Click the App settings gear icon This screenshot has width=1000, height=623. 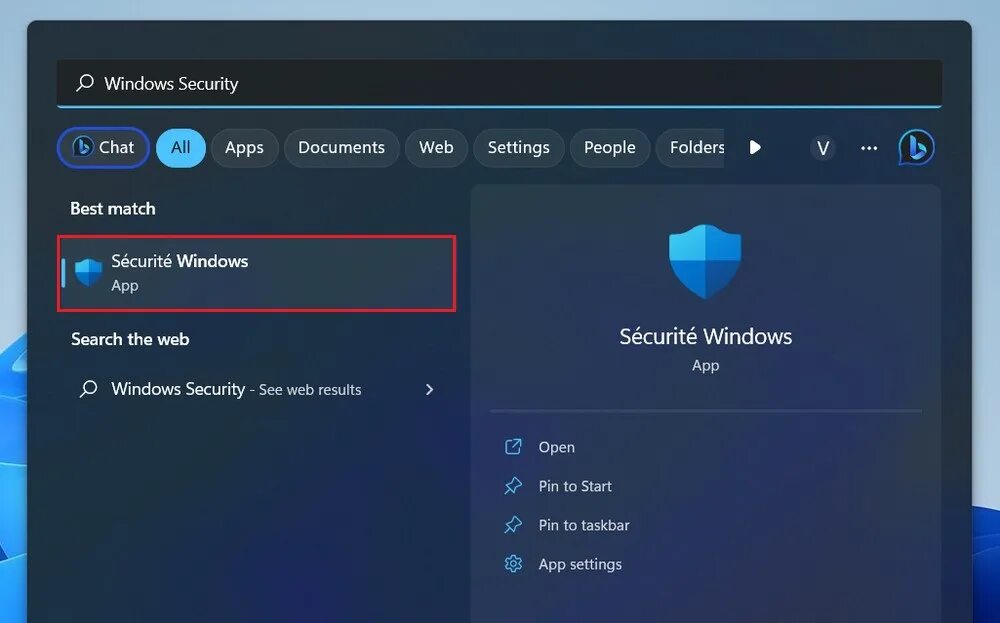(513, 564)
